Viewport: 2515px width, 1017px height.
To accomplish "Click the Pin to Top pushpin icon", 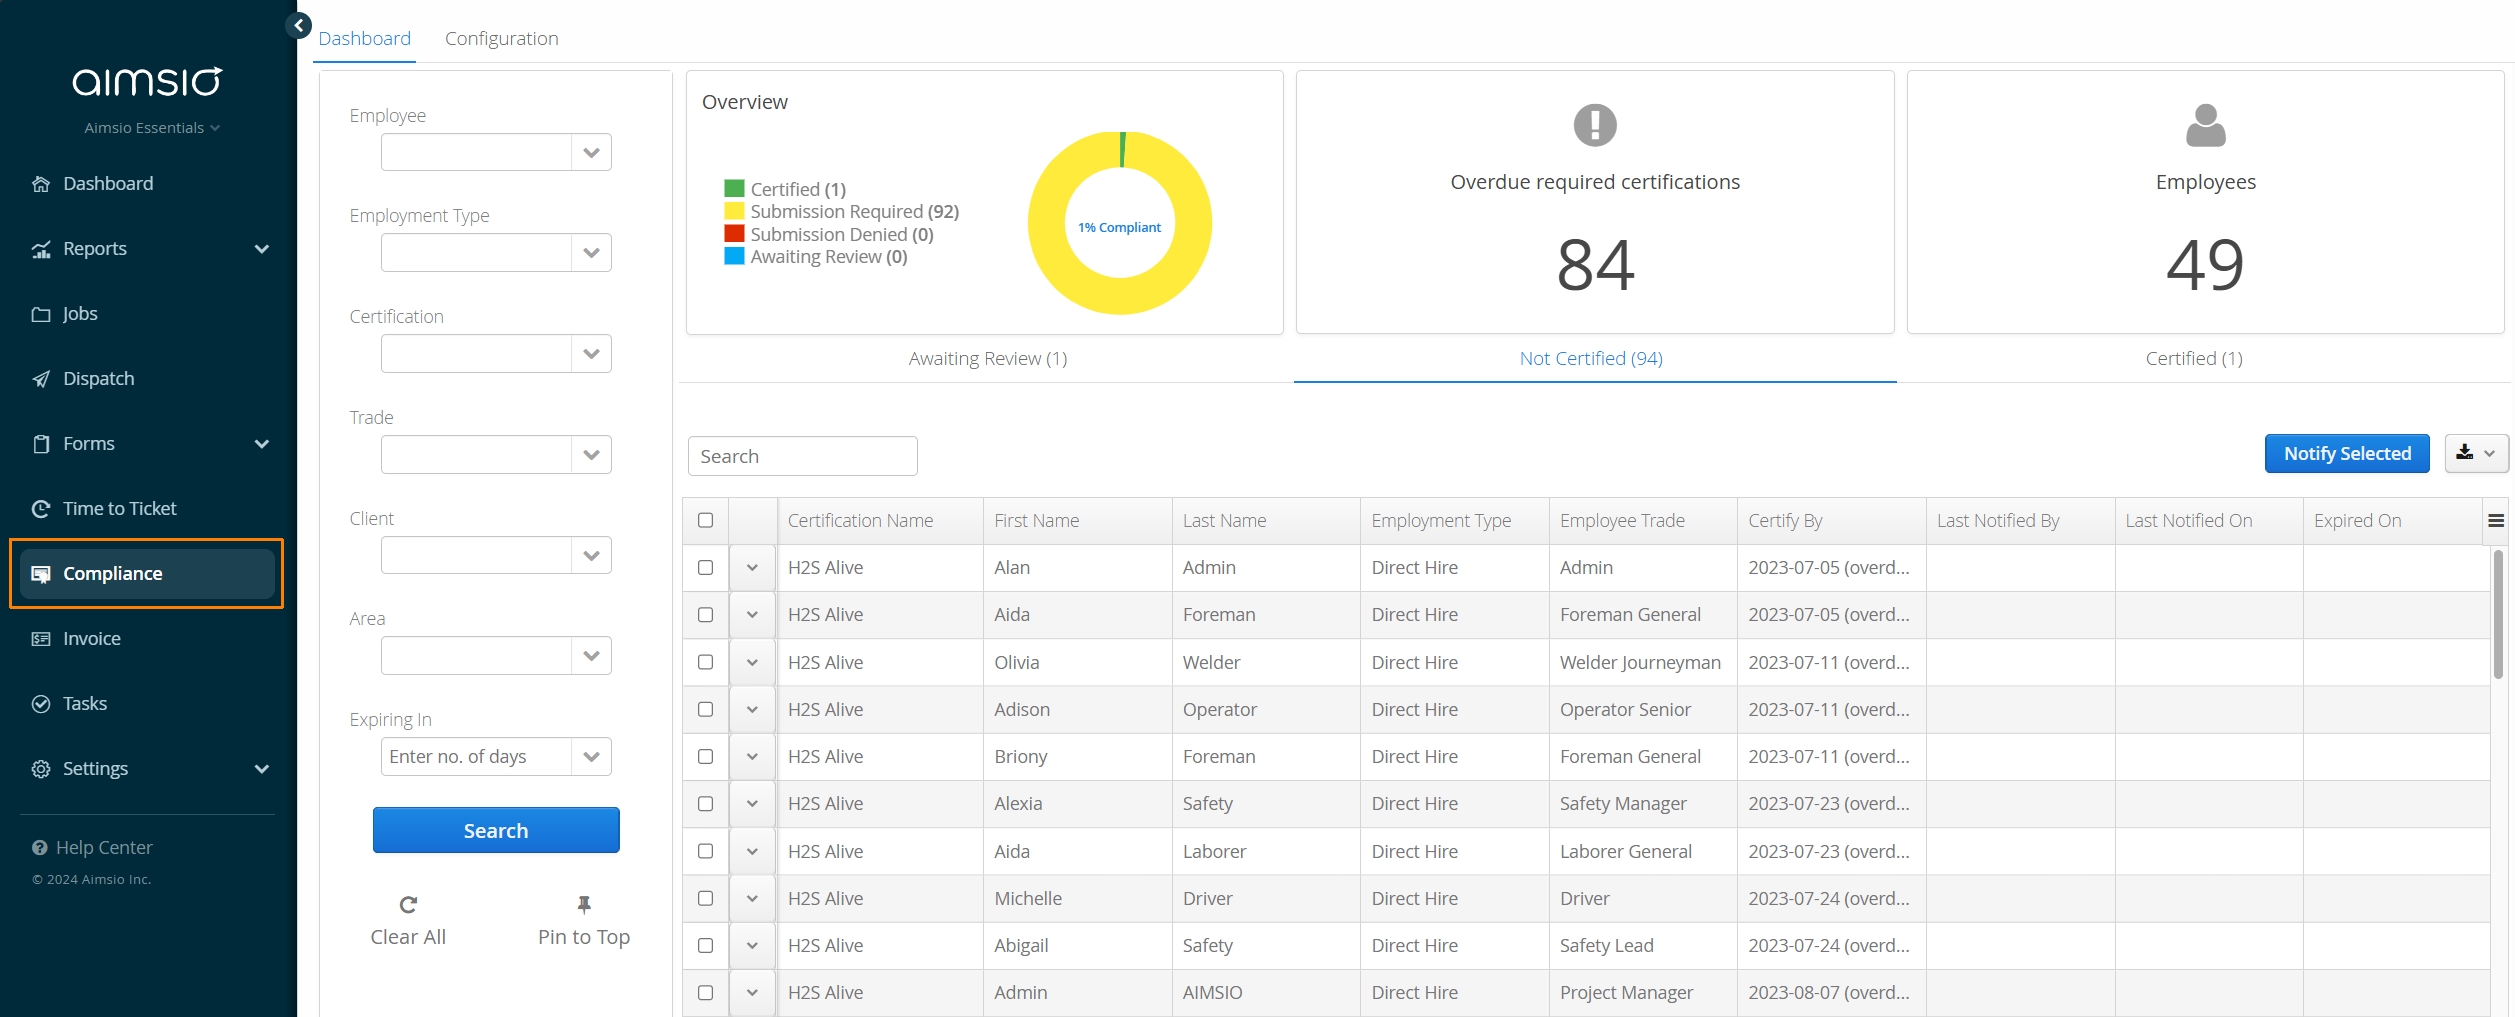I will pyautogui.click(x=584, y=905).
